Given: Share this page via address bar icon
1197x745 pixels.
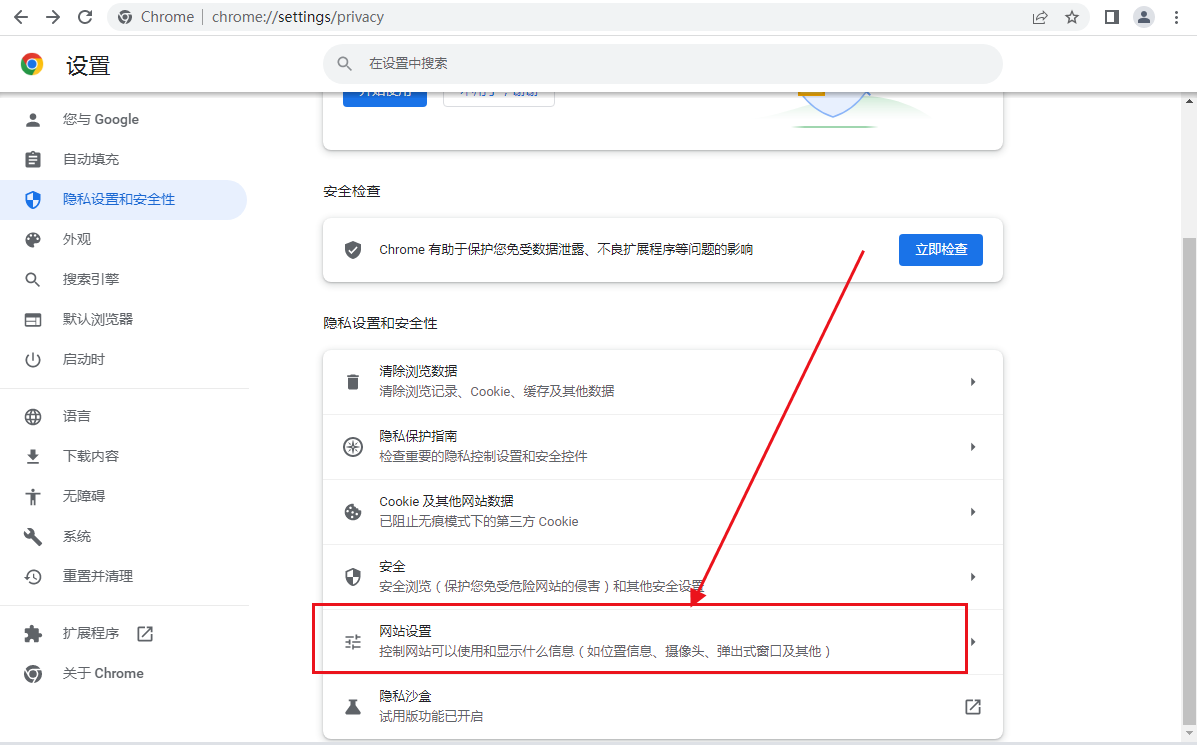Looking at the screenshot, I should pyautogui.click(x=1040, y=17).
